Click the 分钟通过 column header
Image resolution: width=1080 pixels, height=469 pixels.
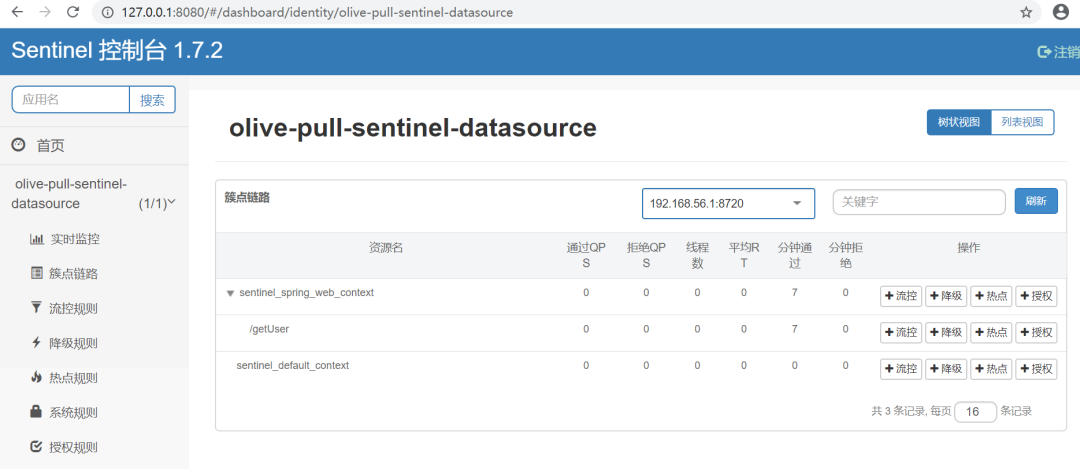point(795,256)
